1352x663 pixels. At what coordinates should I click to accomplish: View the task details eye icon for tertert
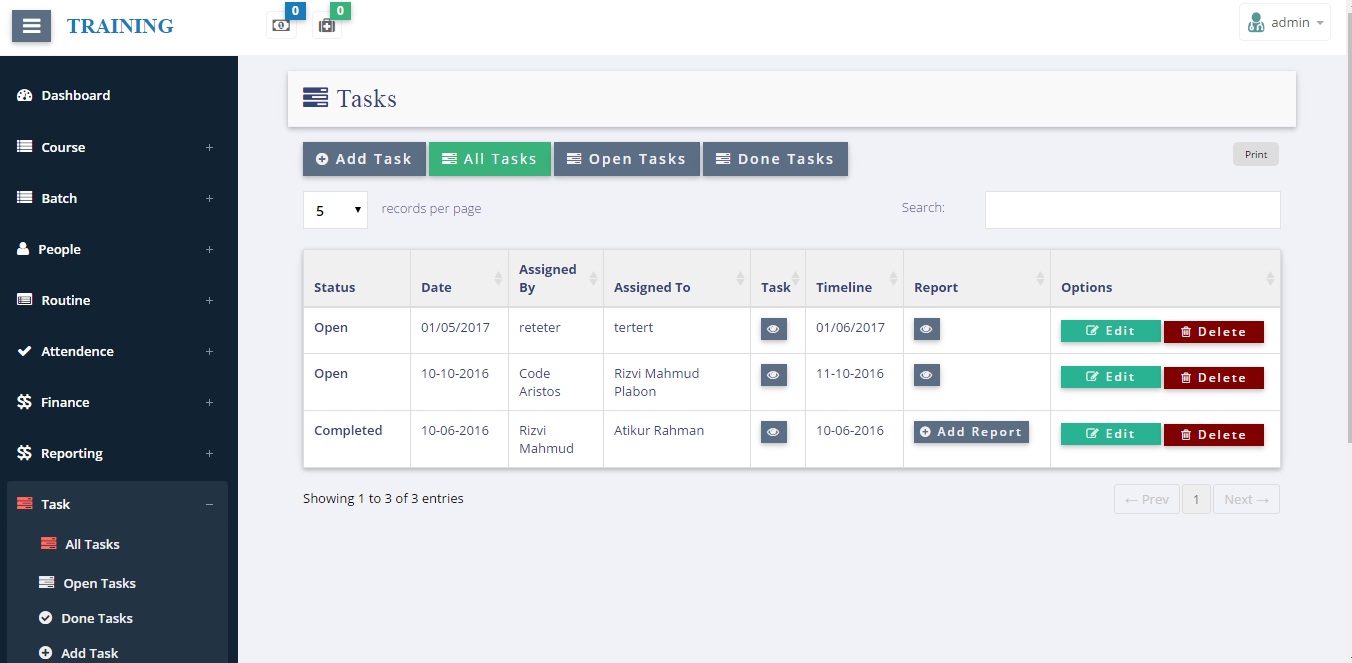point(773,328)
